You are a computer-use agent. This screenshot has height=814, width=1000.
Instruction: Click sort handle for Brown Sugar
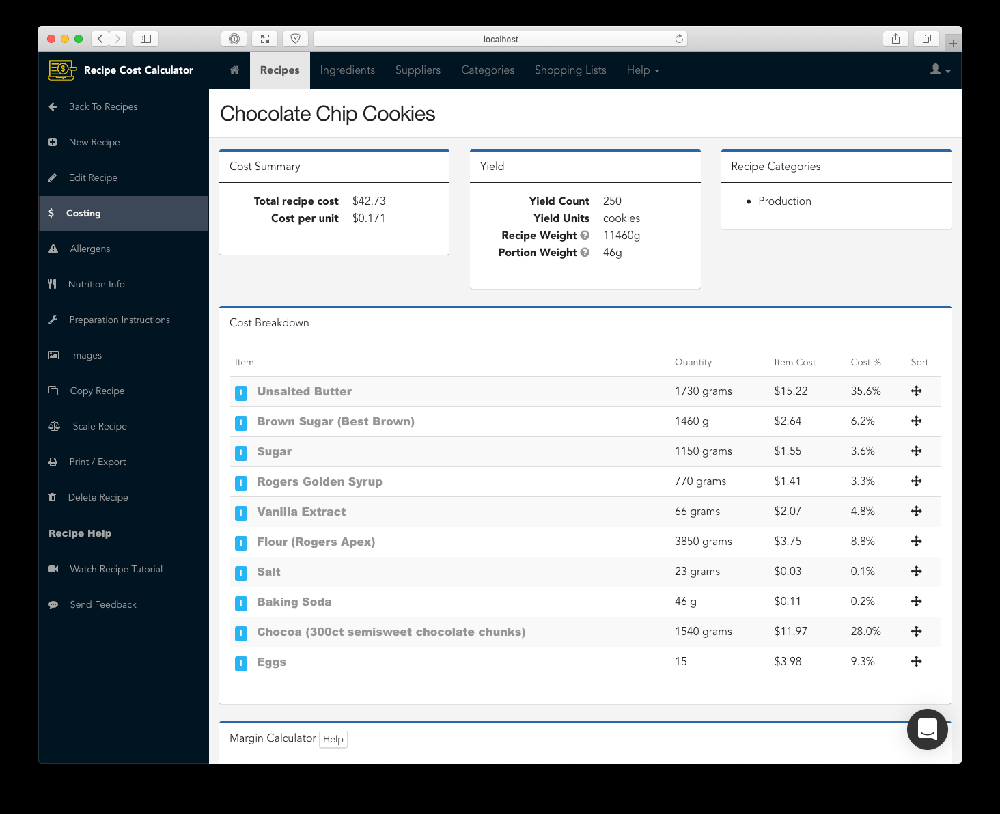tap(916, 421)
